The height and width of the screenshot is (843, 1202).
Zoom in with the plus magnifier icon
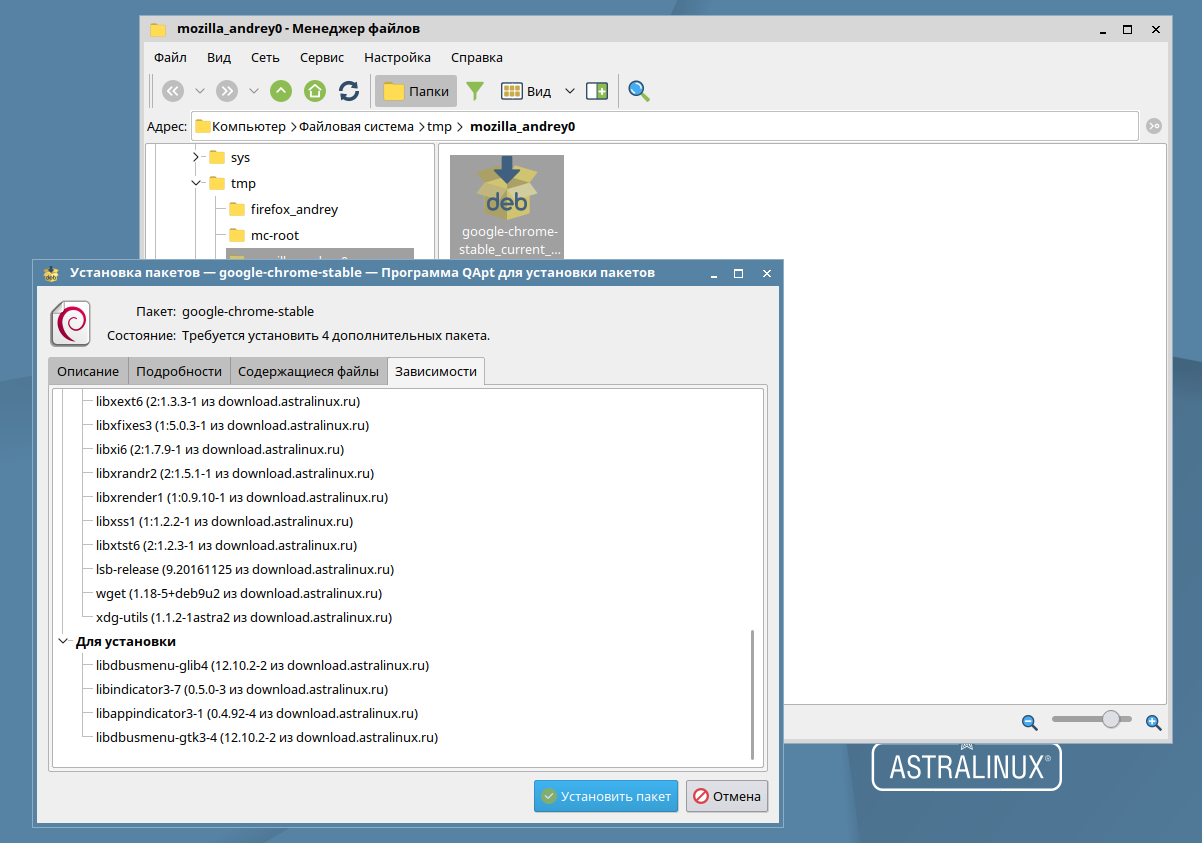(x=1153, y=721)
